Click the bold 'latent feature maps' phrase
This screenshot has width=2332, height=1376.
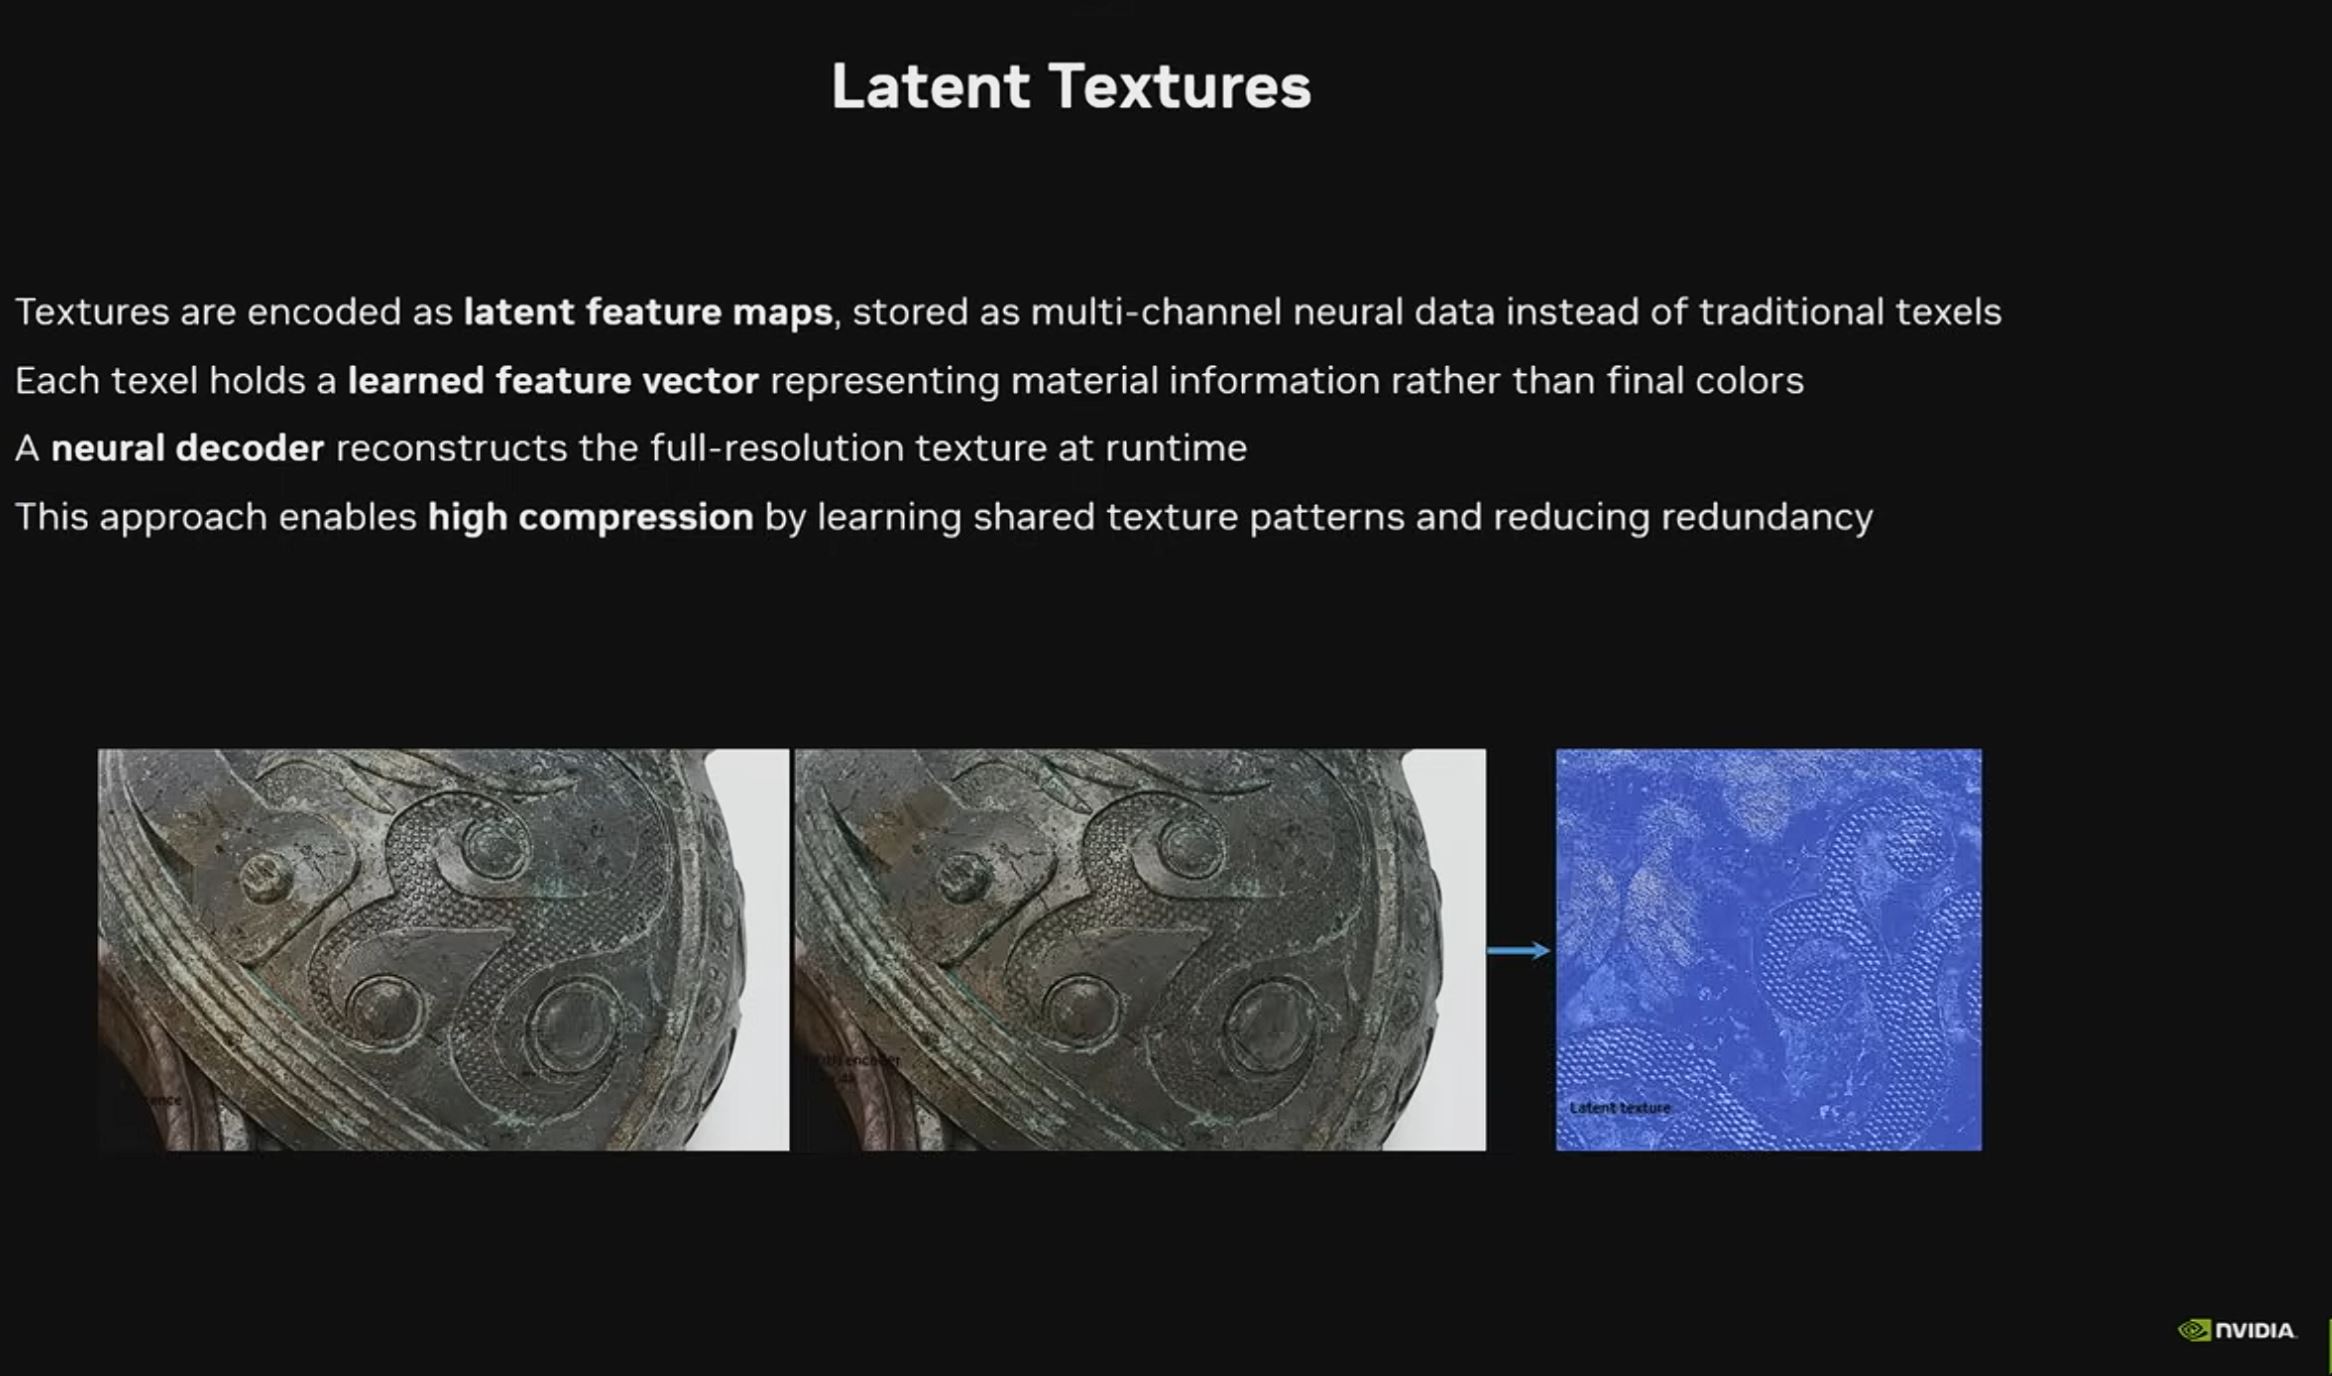tap(647, 312)
